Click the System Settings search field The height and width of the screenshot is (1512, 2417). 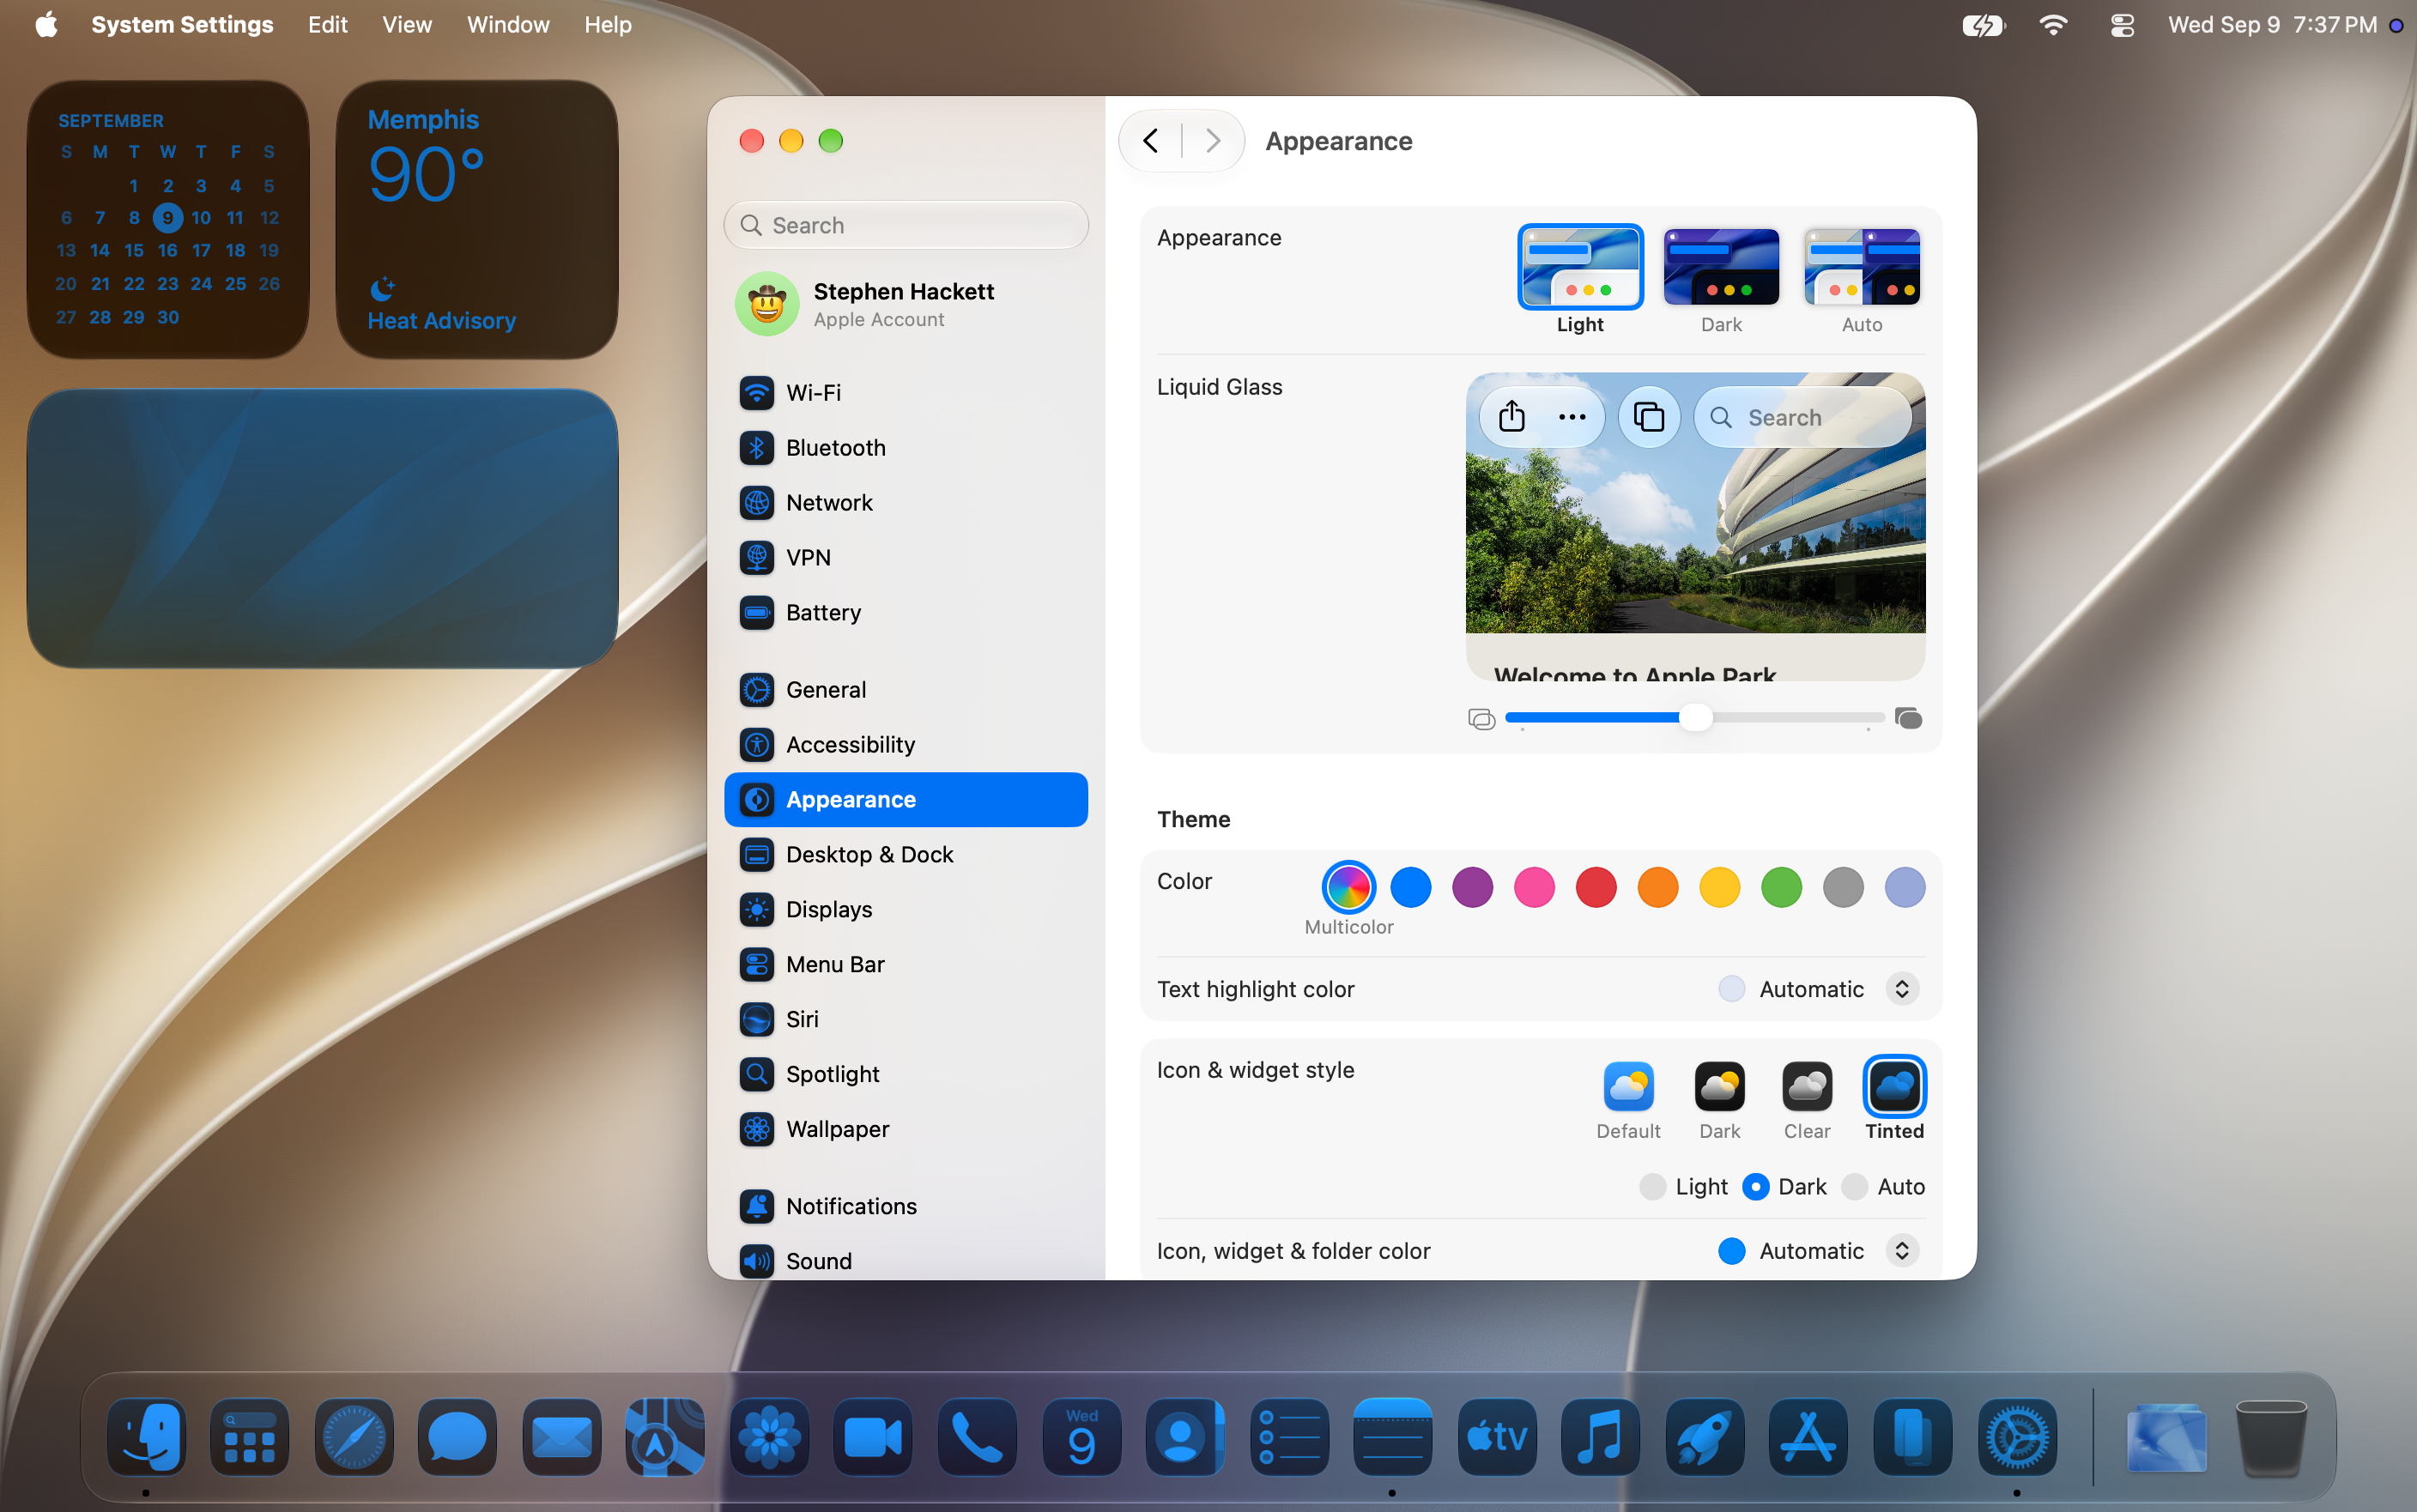[905, 225]
